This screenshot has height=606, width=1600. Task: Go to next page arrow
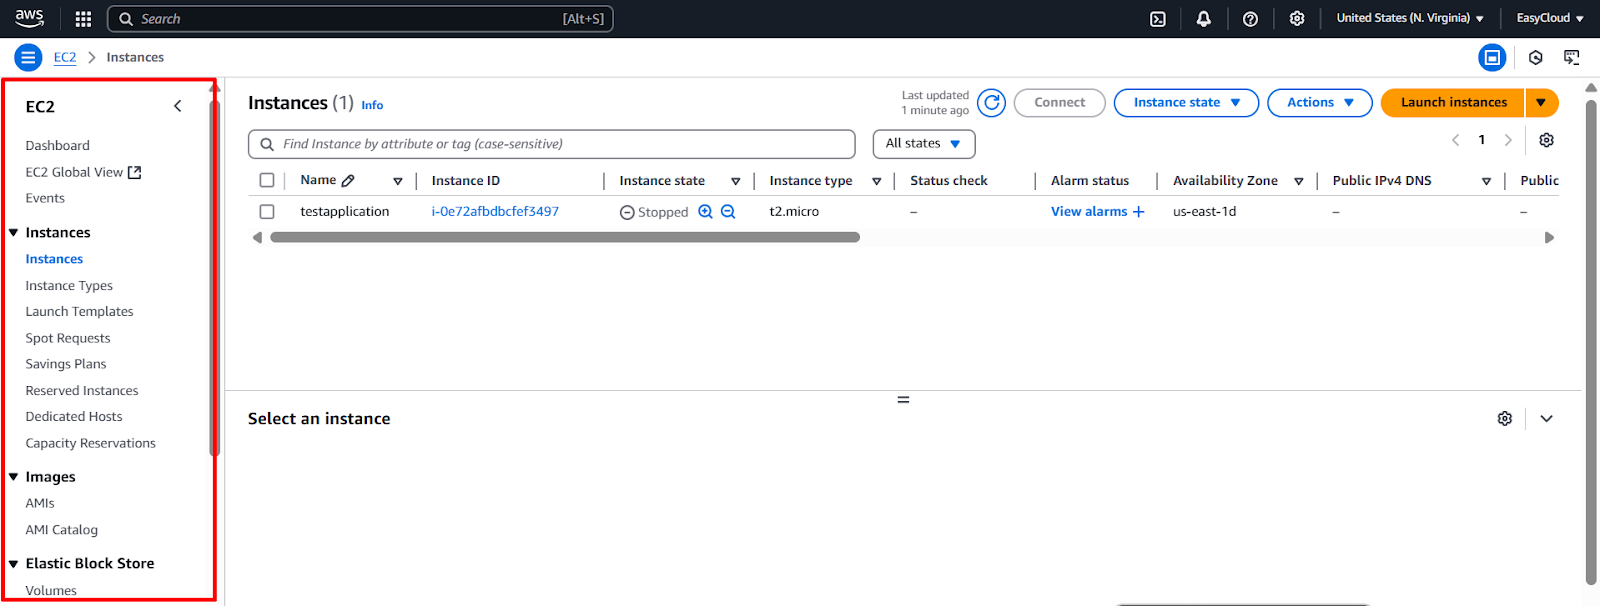(x=1508, y=140)
